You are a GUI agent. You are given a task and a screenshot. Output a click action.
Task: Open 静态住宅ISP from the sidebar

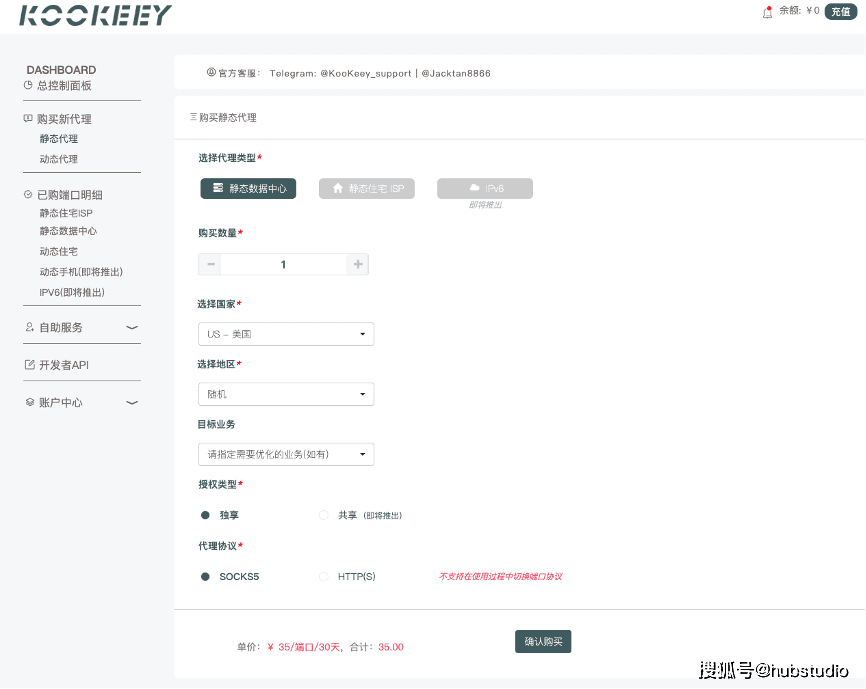[x=66, y=213]
